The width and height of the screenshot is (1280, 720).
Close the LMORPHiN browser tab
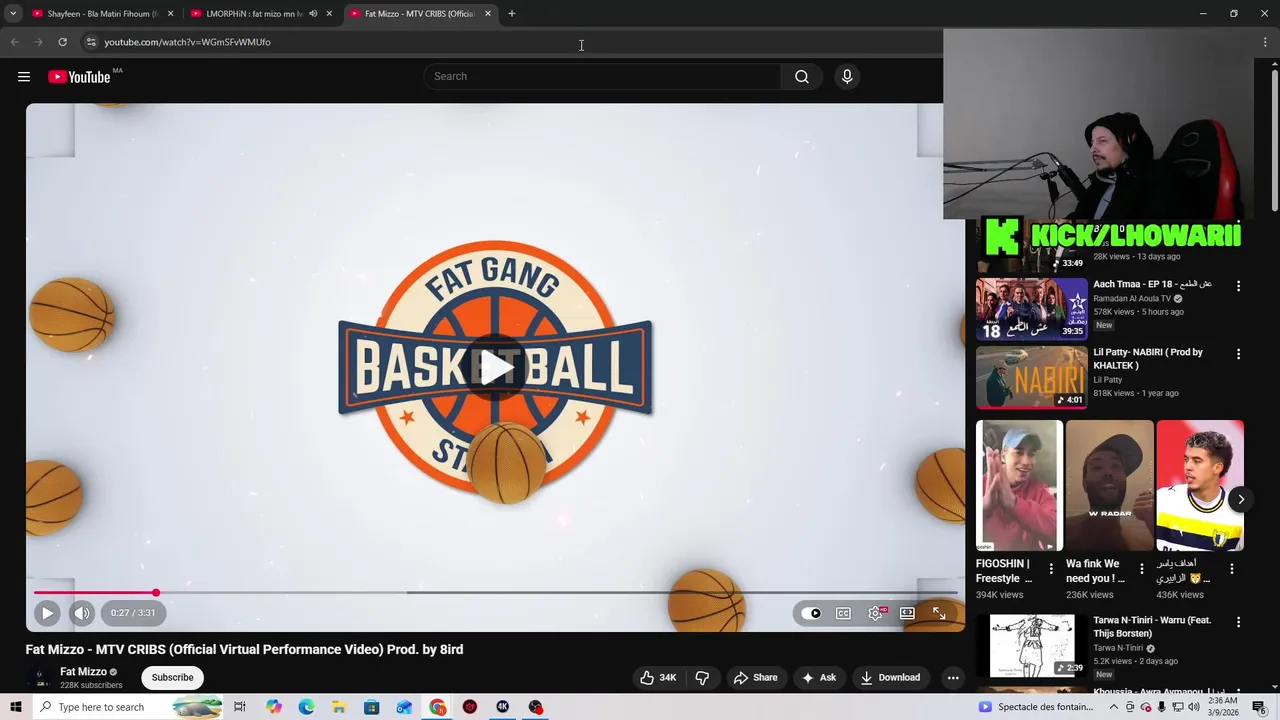coord(329,14)
